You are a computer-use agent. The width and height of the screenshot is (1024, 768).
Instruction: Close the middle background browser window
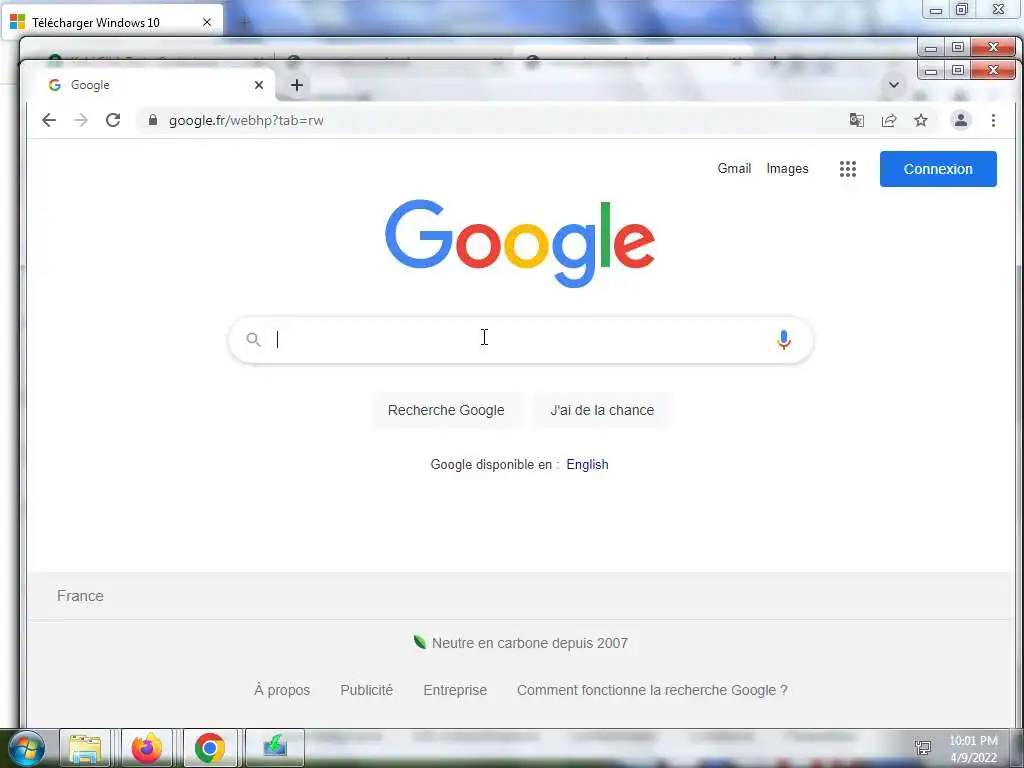tap(993, 47)
